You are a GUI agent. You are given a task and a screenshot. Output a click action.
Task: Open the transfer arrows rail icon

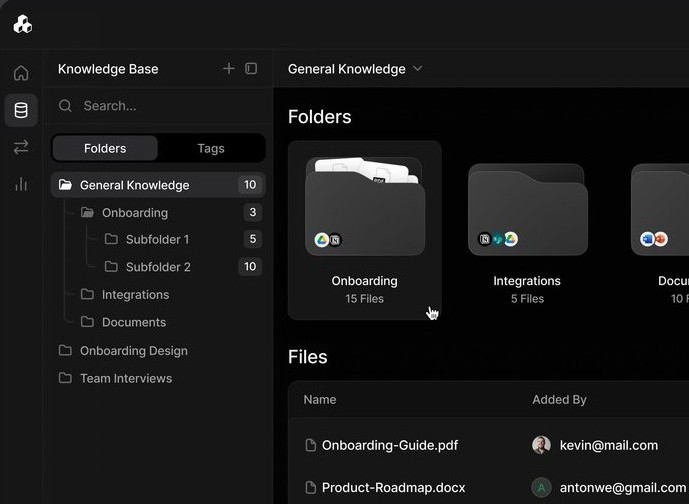[21, 147]
